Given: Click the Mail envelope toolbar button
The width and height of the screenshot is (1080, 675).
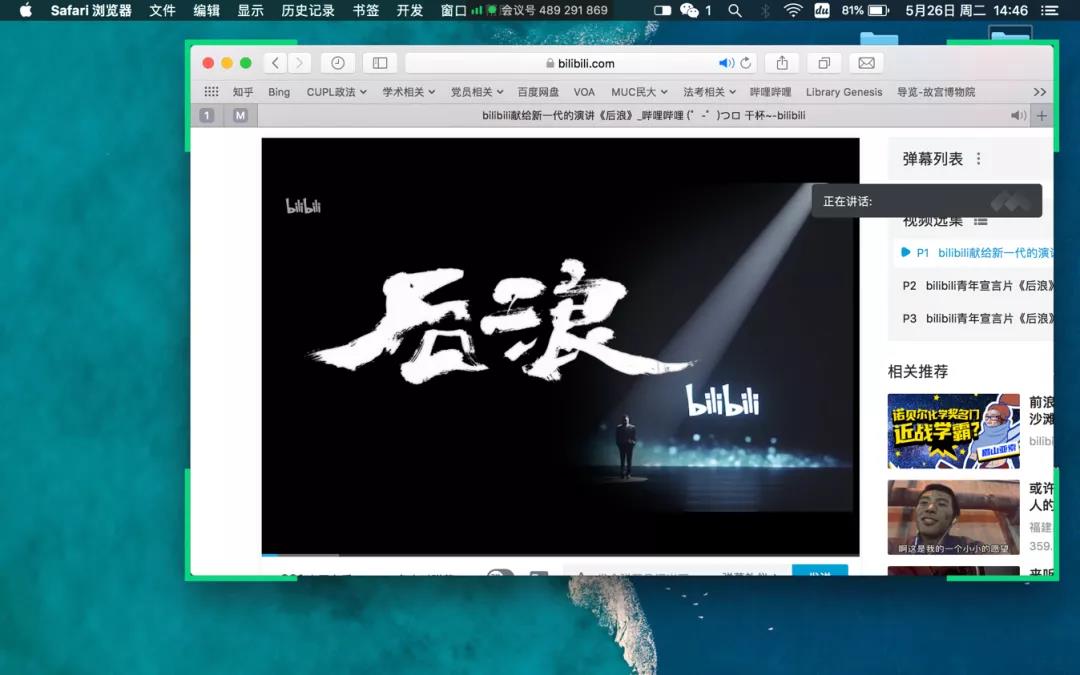Looking at the screenshot, I should pos(866,63).
